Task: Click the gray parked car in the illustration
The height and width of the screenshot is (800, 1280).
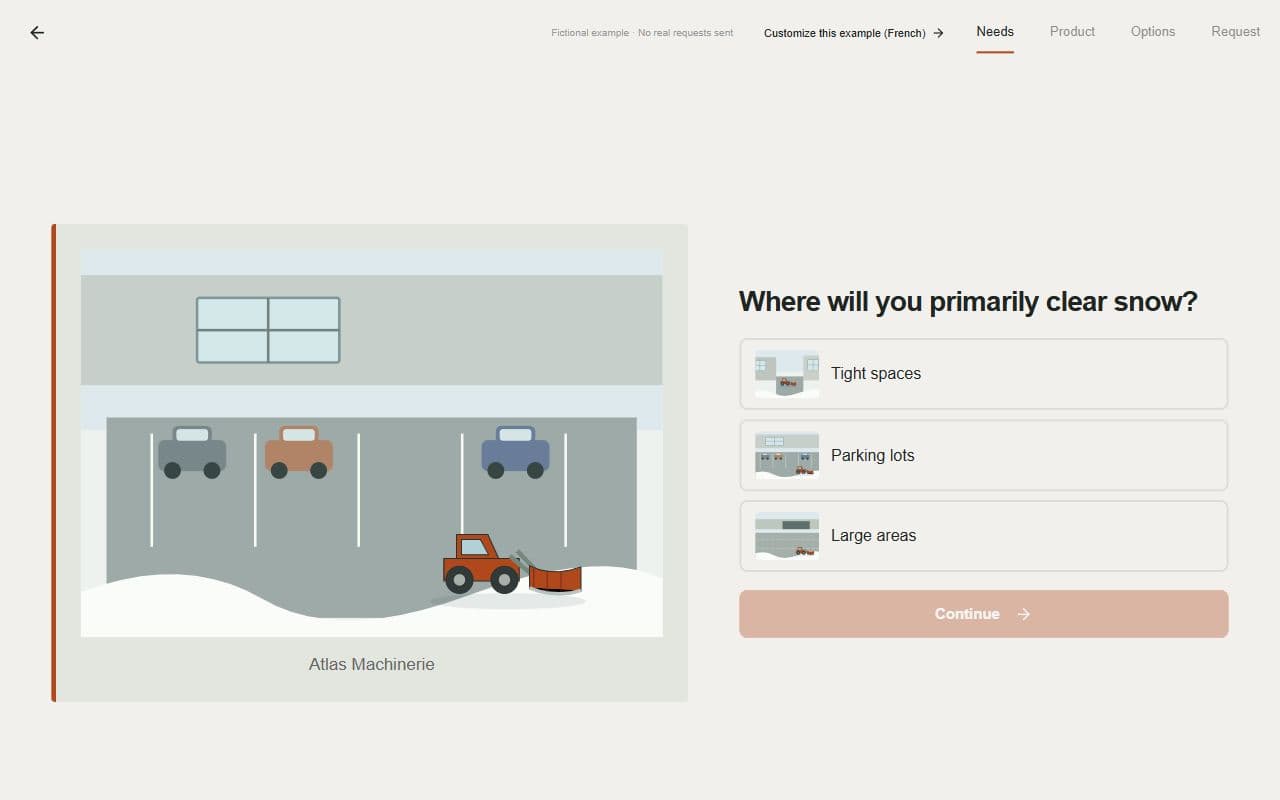Action: tap(192, 453)
